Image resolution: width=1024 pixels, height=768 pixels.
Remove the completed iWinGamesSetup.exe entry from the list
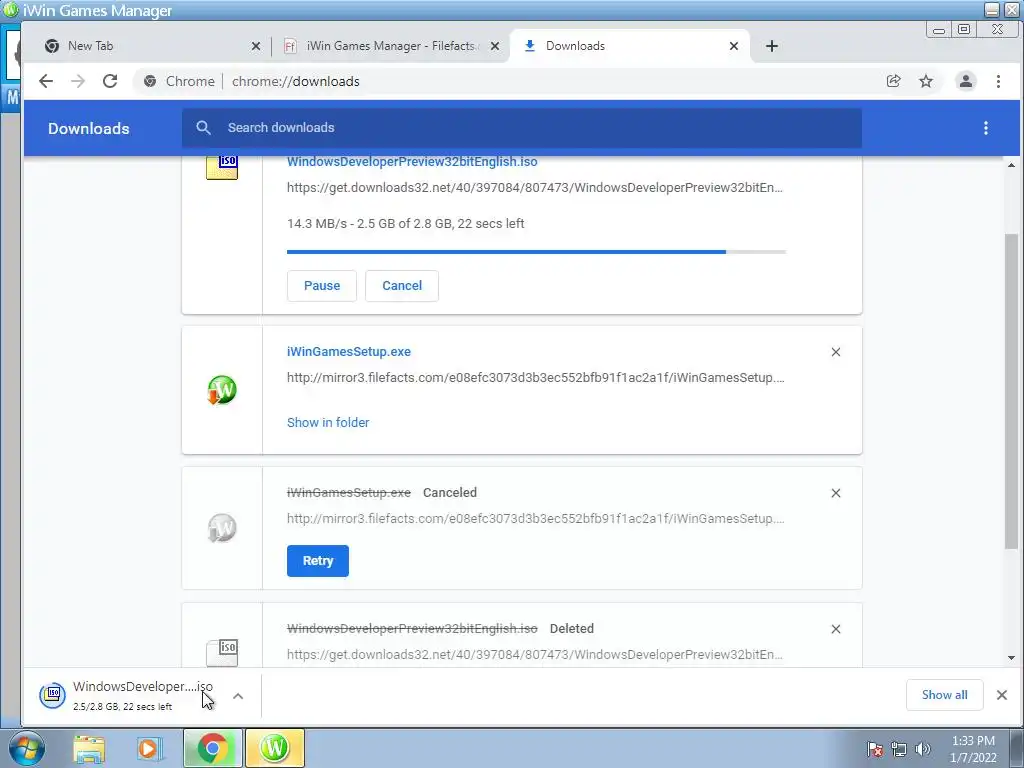(x=836, y=352)
